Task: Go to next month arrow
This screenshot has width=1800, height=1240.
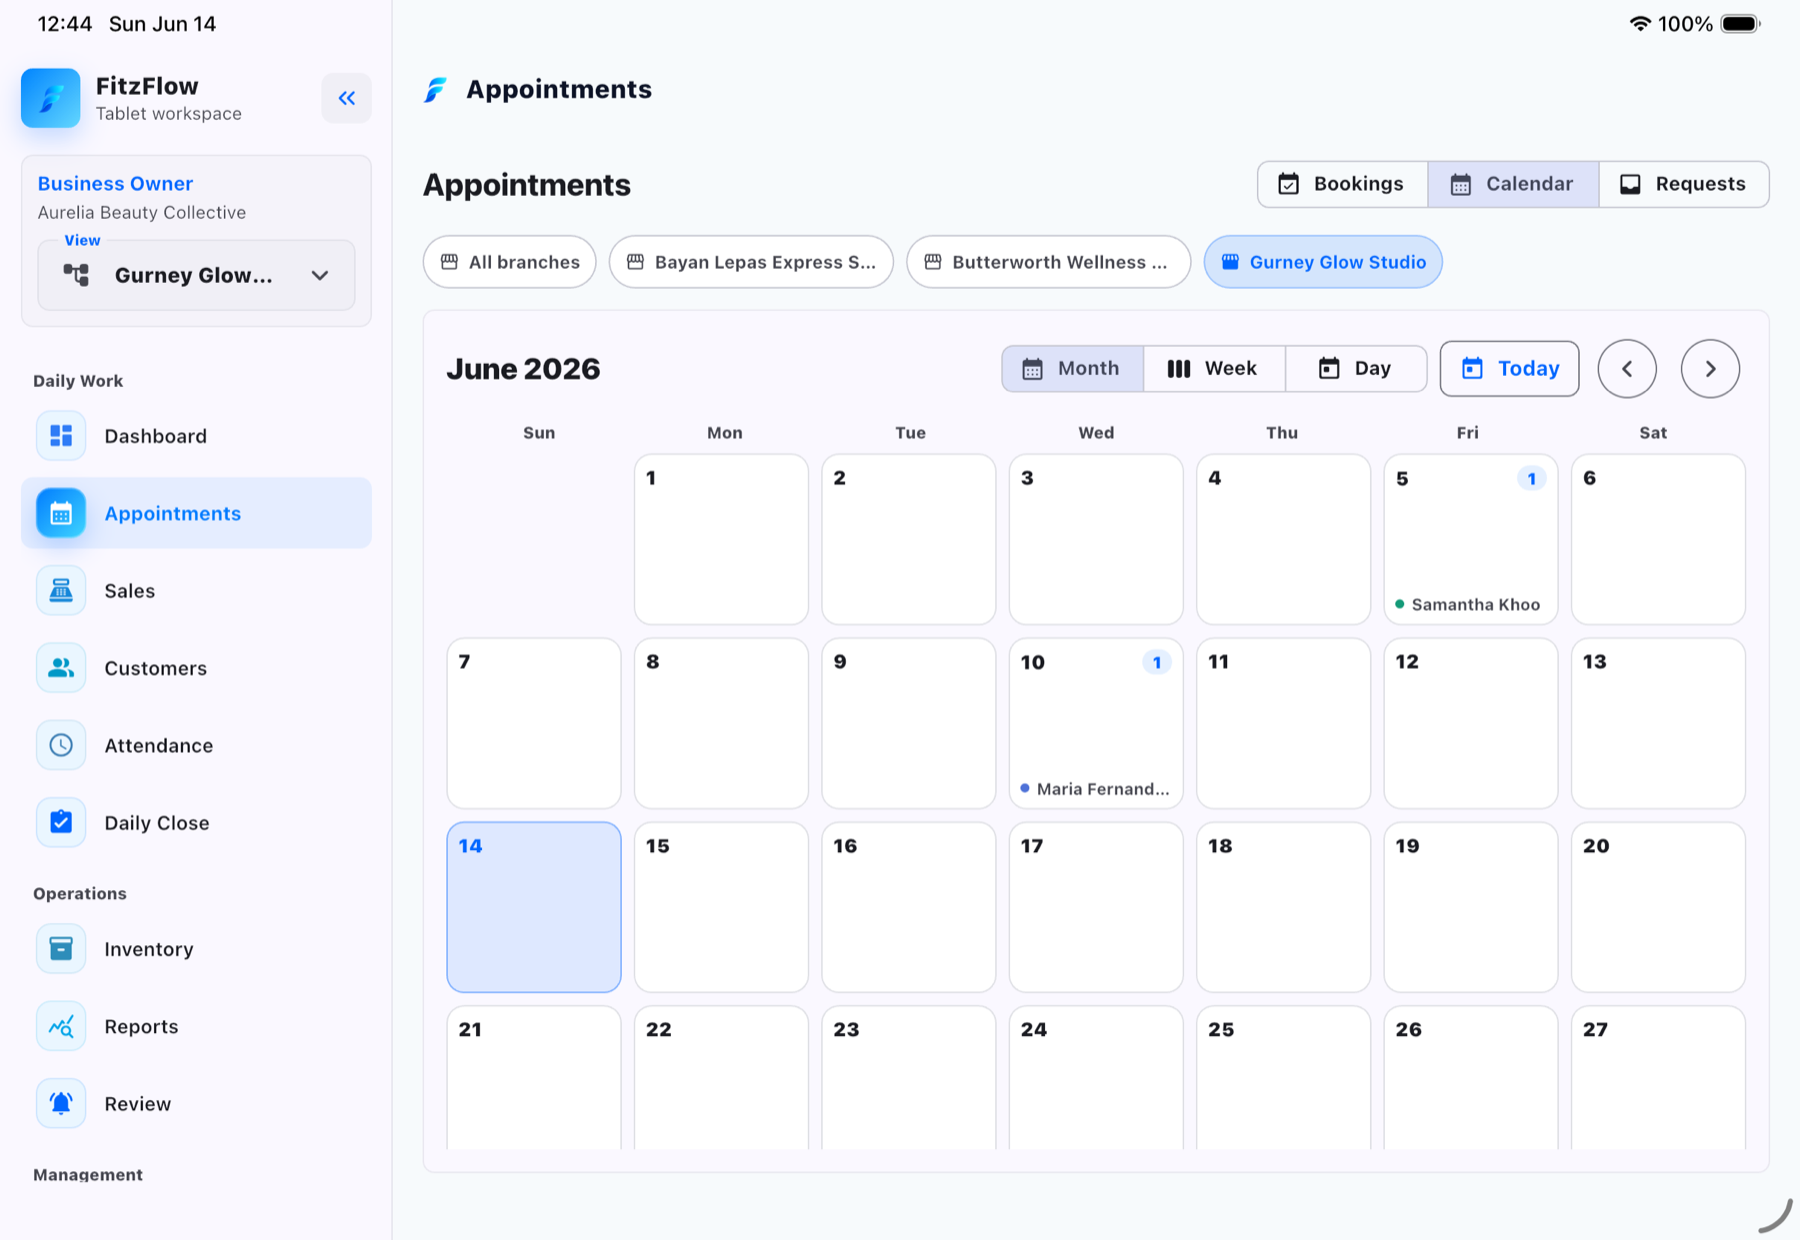Action: point(1710,369)
